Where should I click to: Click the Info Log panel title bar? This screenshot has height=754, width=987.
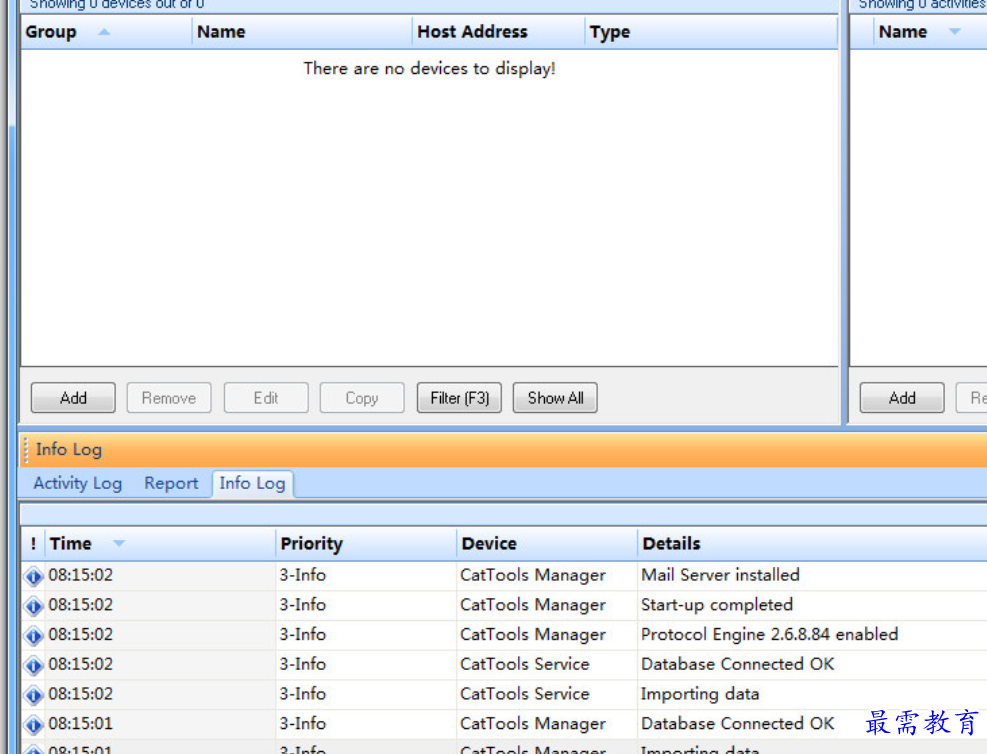tap(504, 449)
